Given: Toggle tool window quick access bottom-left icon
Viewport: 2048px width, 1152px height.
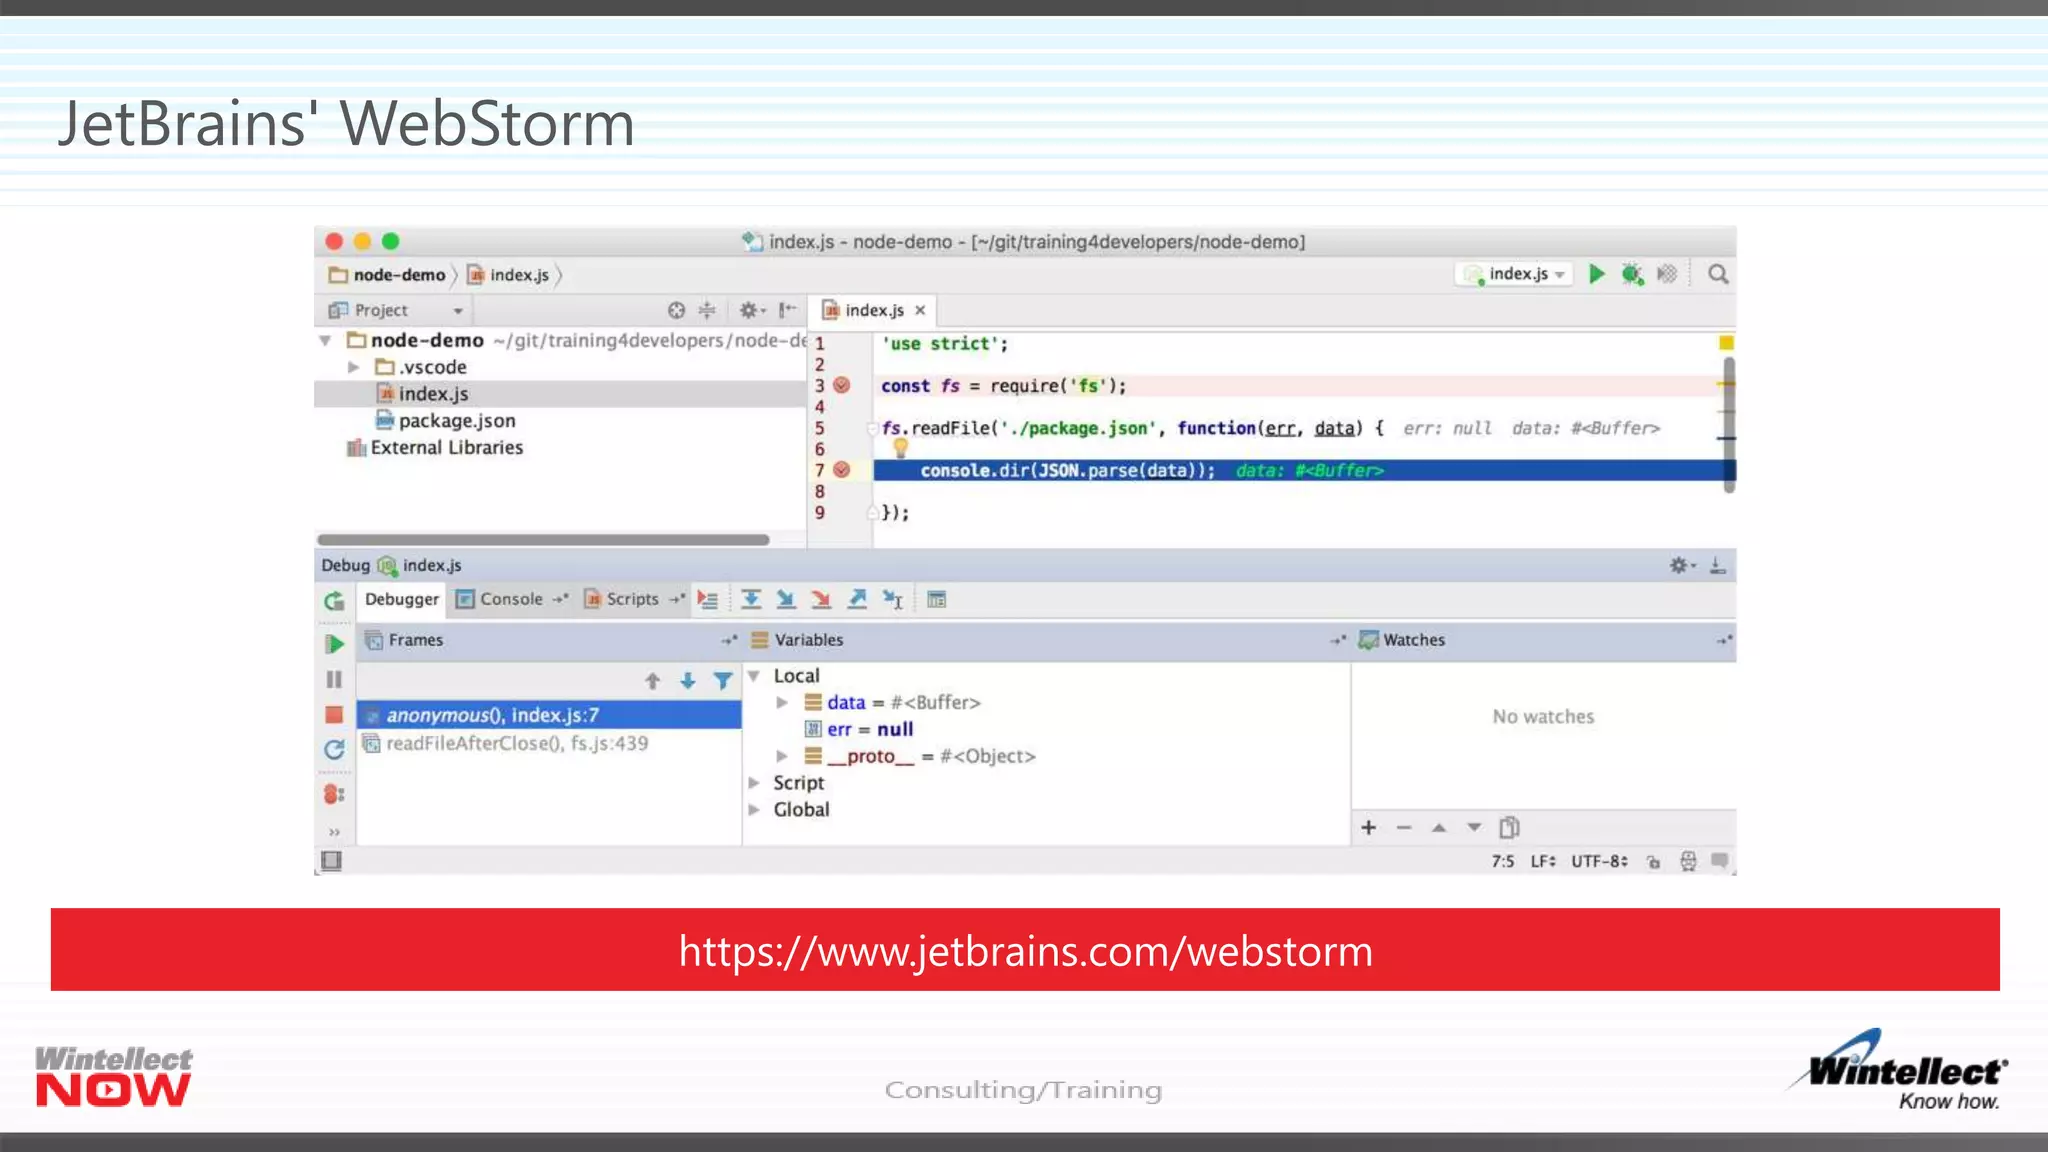Looking at the screenshot, I should [331, 860].
